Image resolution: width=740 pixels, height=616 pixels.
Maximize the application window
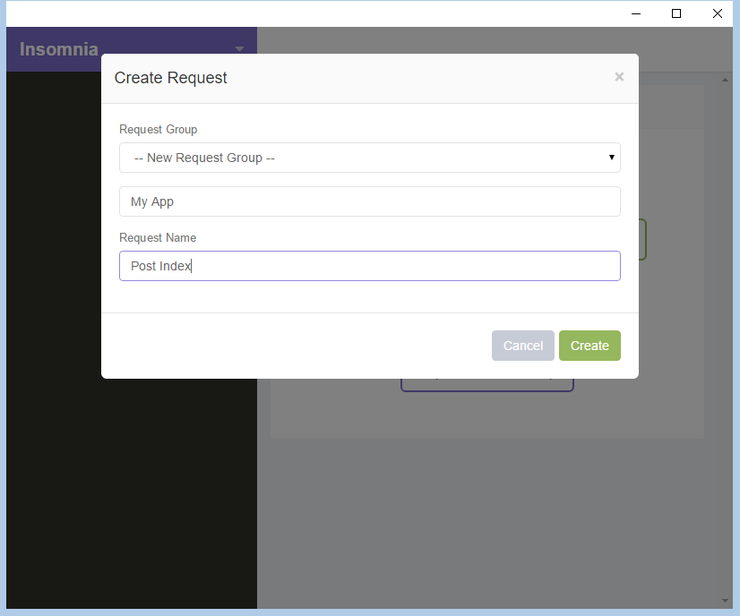676,13
